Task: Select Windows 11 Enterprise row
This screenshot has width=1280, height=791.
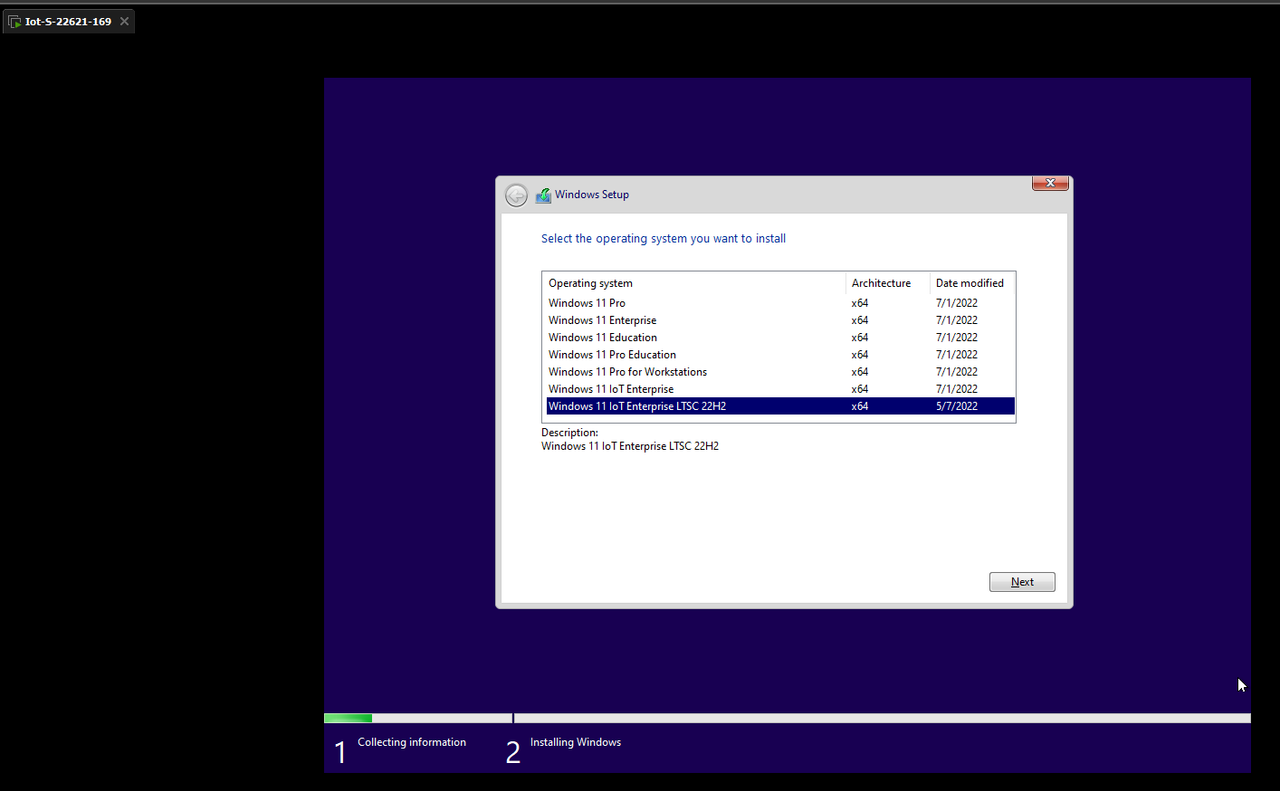Action: (x=781, y=320)
